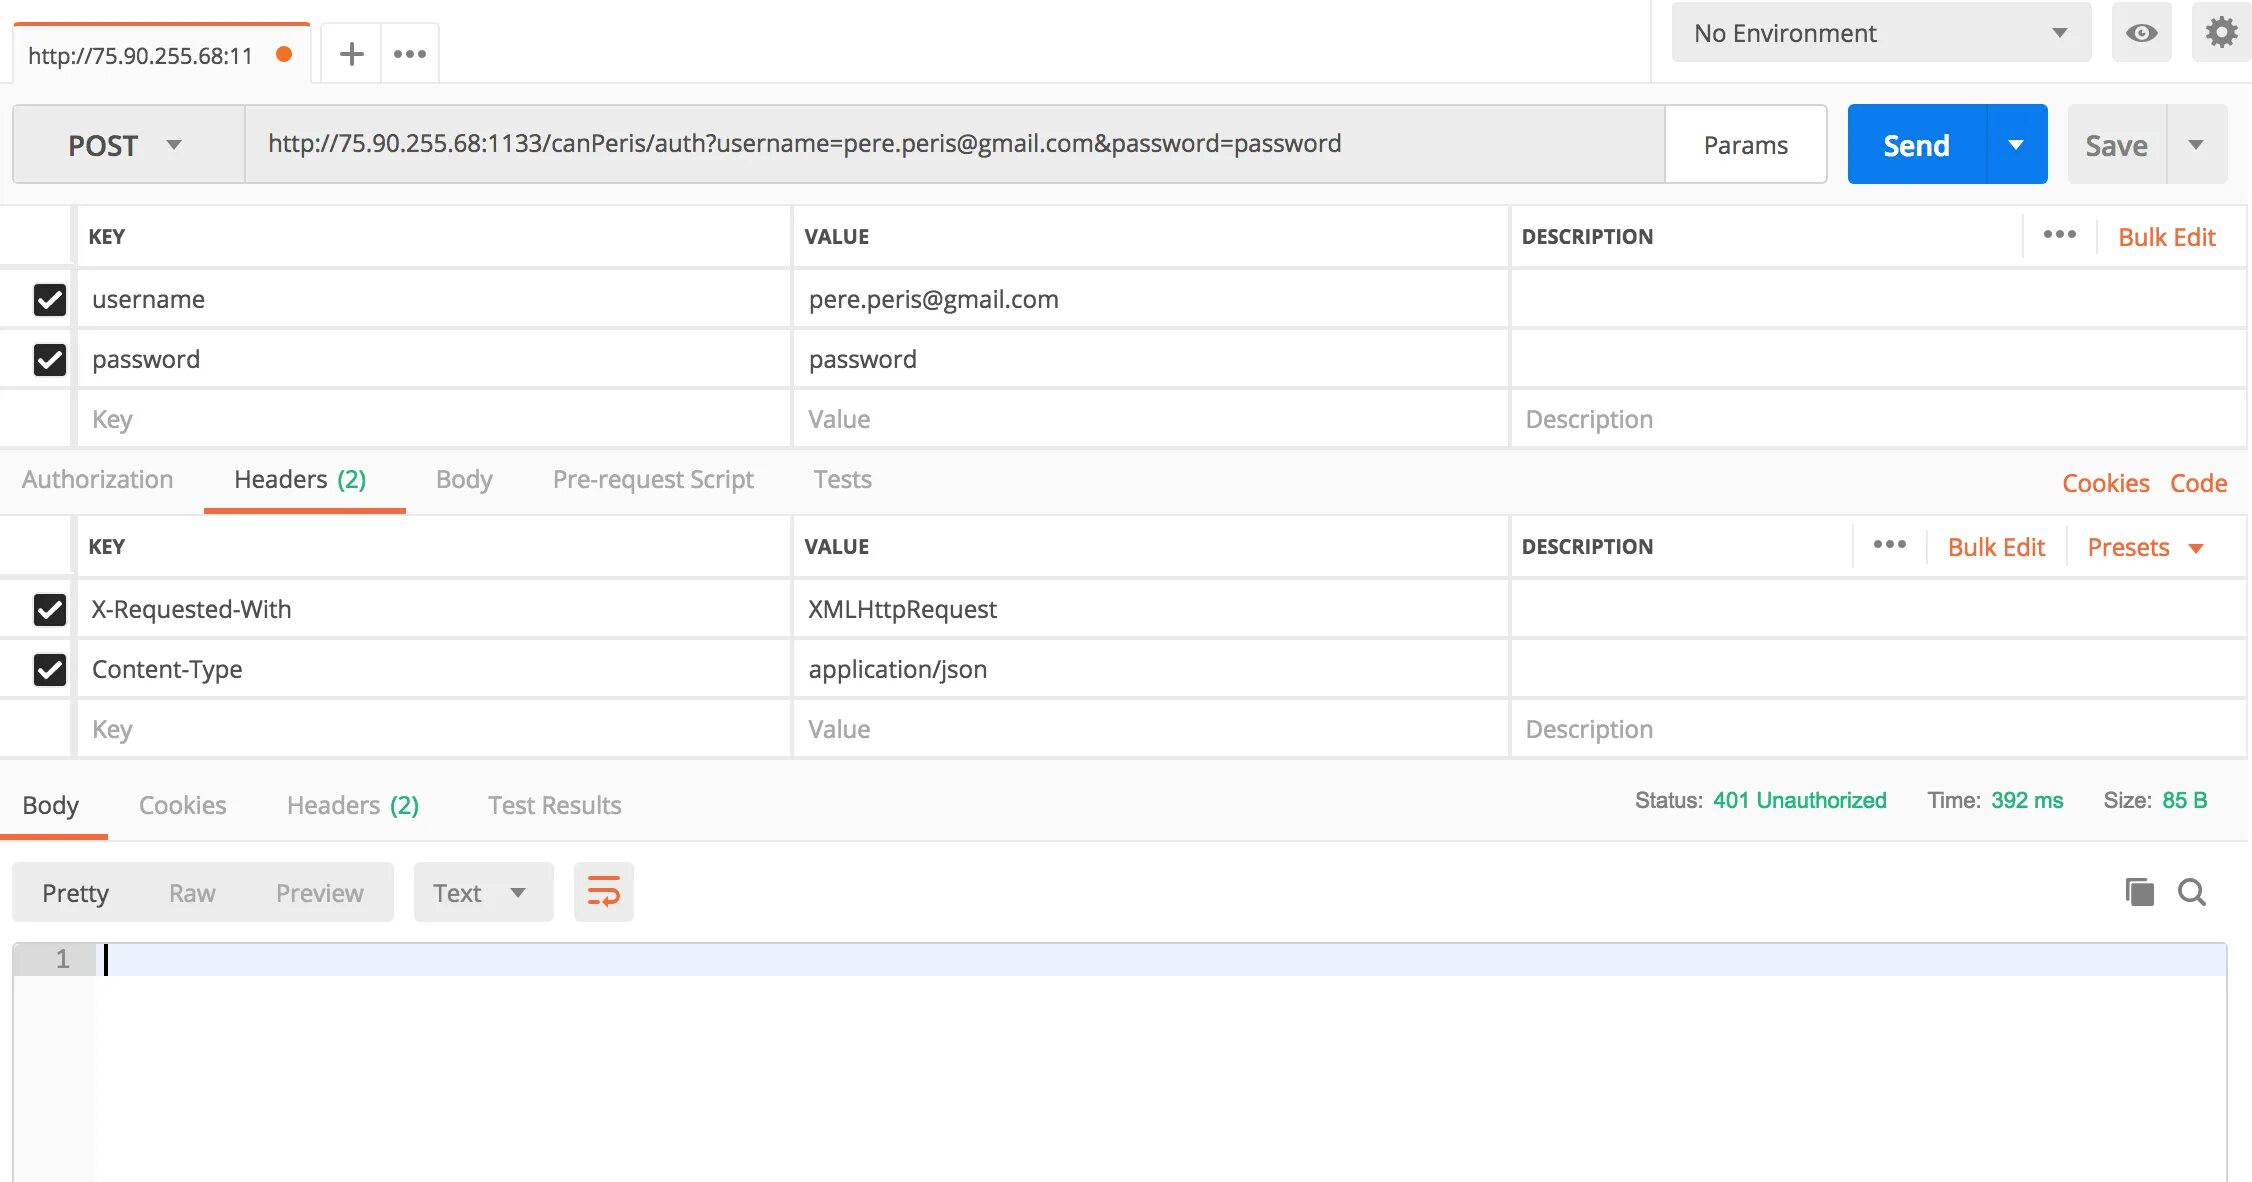Open params table three-dot options
The height and width of the screenshot is (1182, 2252).
coord(2059,235)
